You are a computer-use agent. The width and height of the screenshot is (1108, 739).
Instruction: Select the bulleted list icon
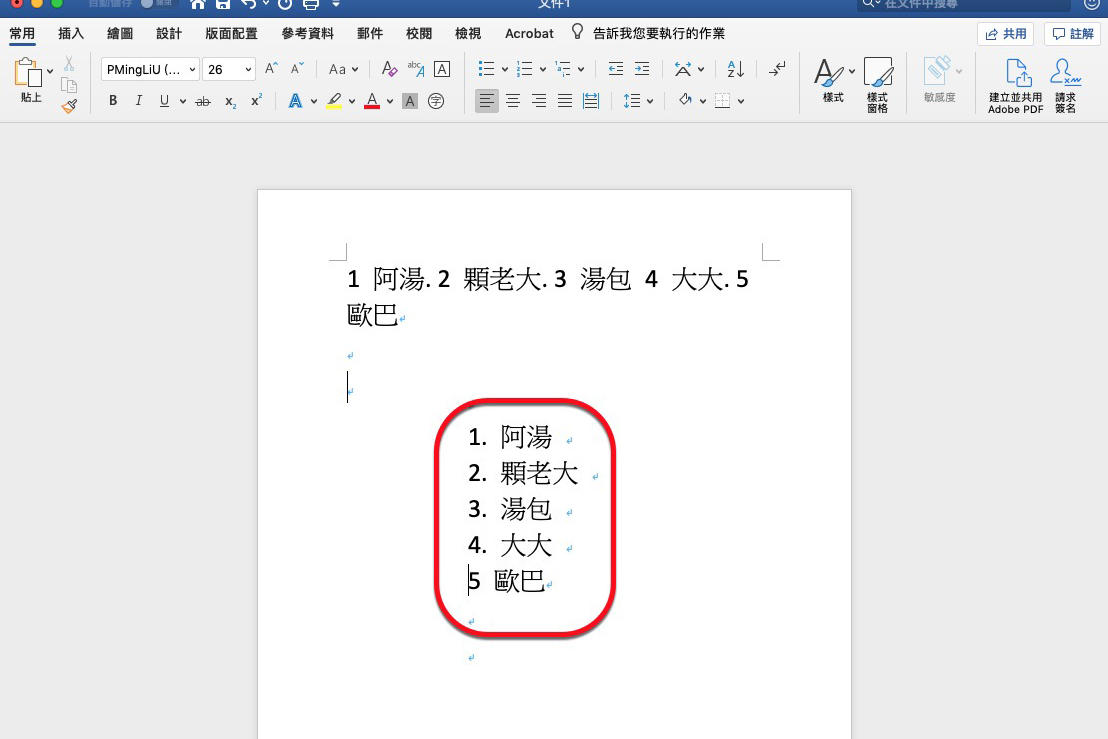click(486, 69)
